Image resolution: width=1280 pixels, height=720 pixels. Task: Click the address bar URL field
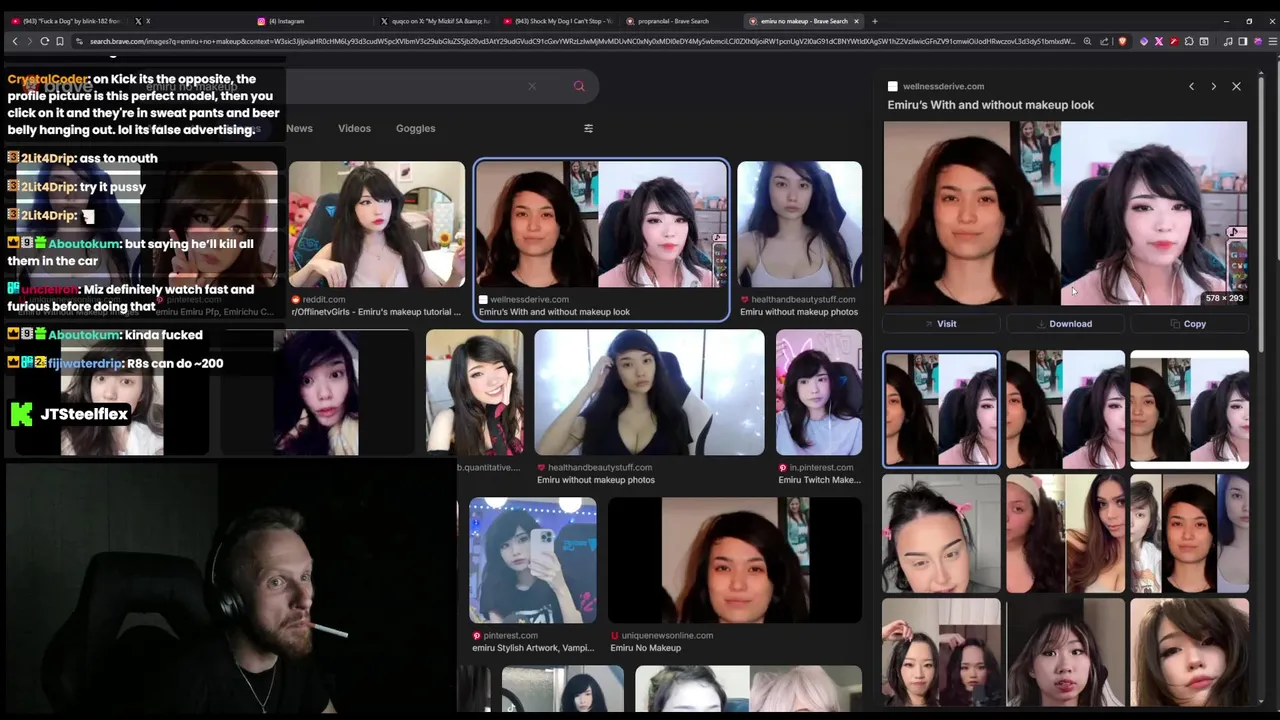pos(582,41)
